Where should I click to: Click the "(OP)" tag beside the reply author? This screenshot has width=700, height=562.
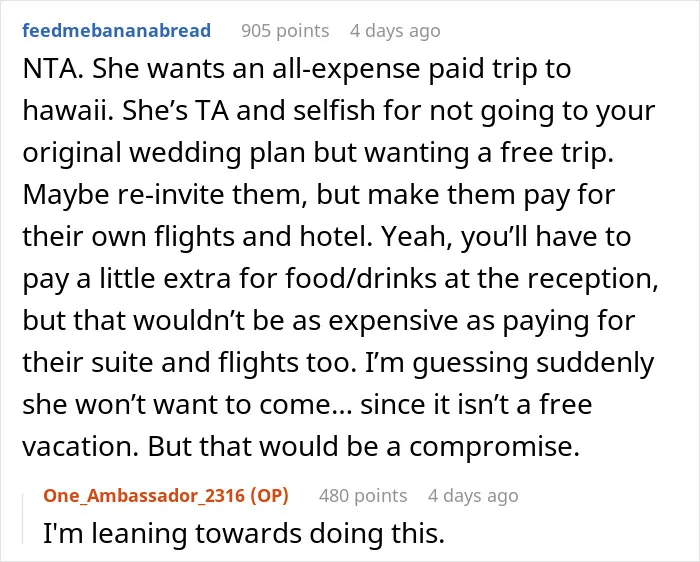pyautogui.click(x=269, y=495)
